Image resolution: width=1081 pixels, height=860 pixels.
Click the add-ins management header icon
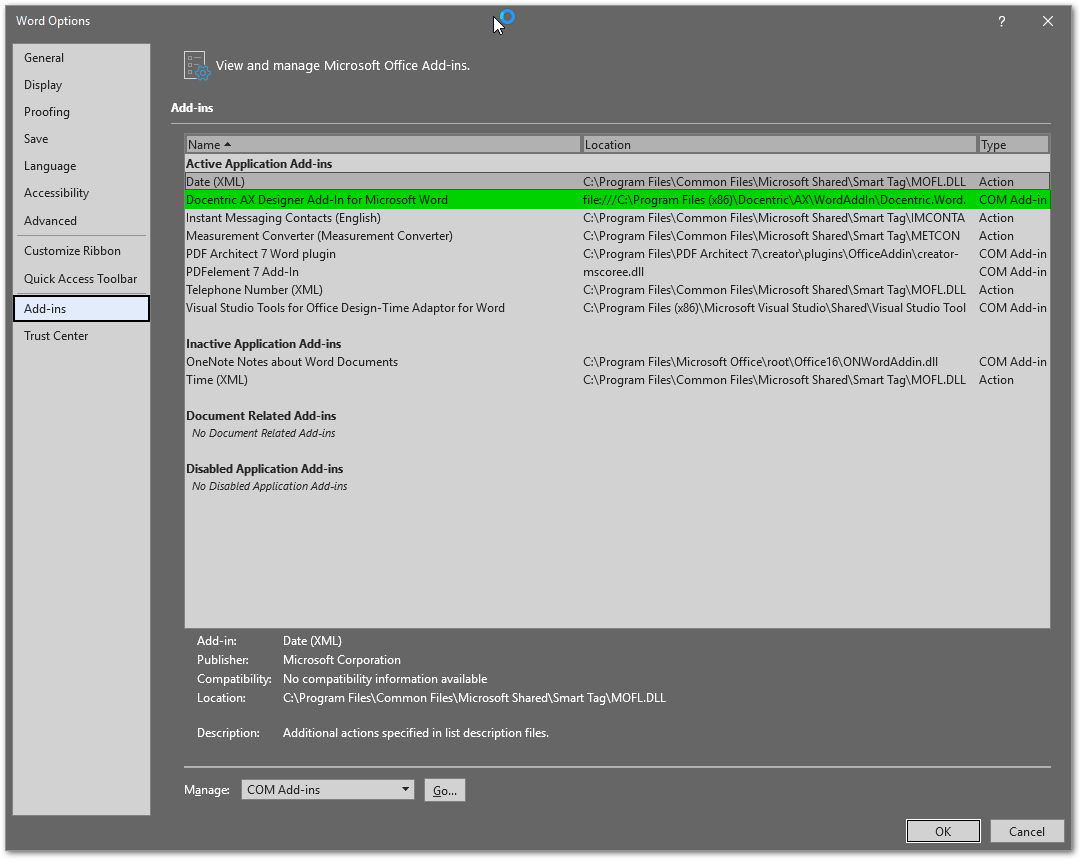pos(196,66)
